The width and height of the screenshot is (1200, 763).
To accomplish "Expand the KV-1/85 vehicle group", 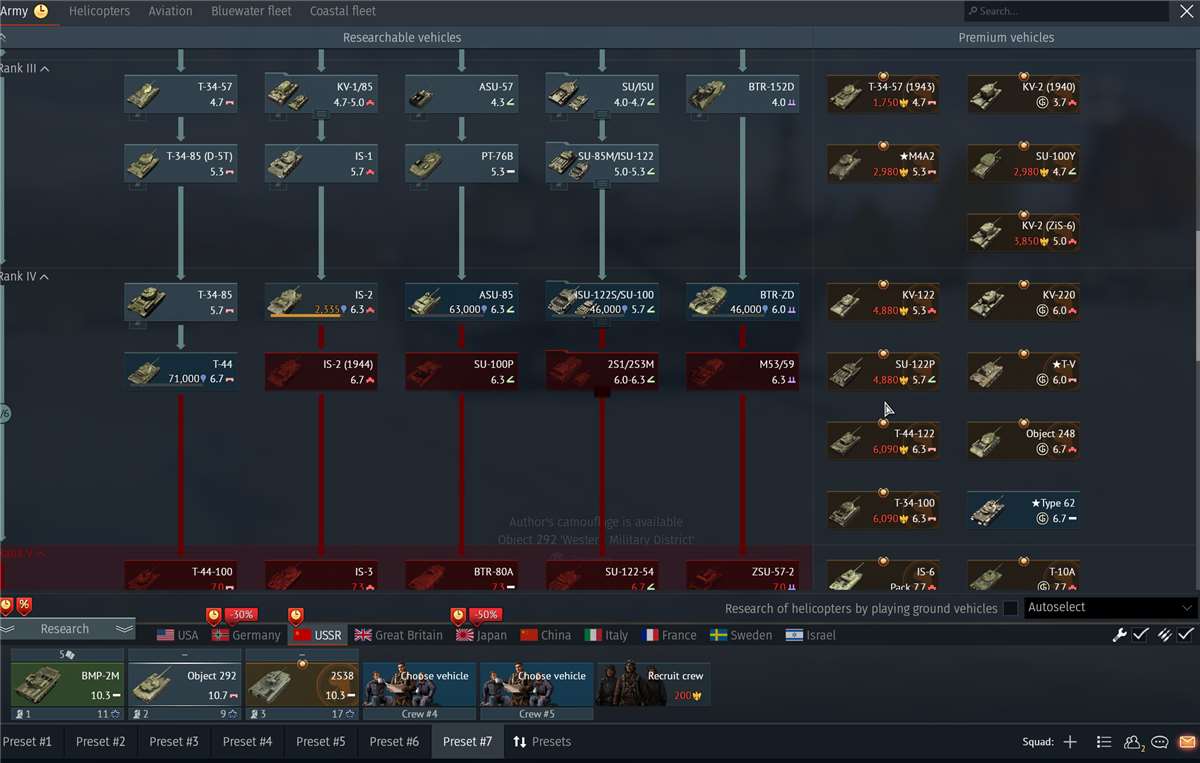I will [321, 94].
